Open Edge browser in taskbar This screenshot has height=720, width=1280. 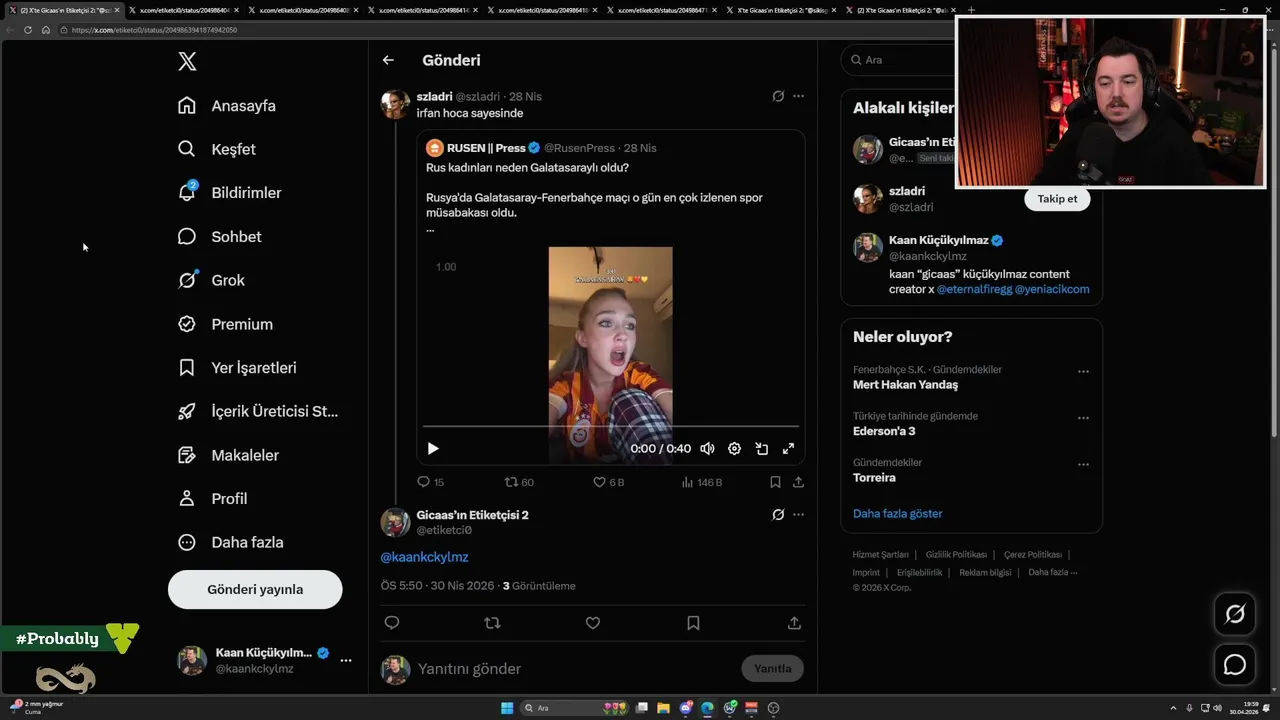[x=708, y=708]
